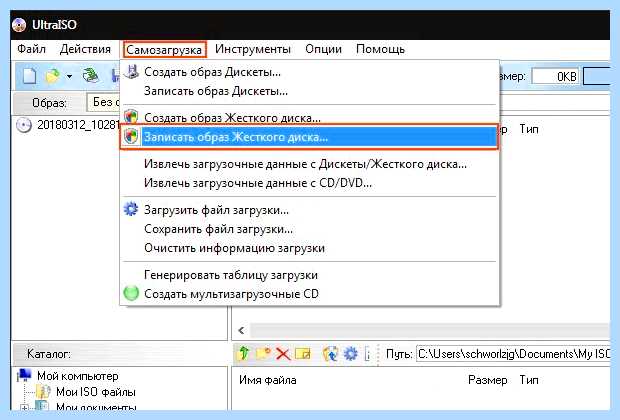Screen dimensions: 620x420
Task: Click the floppy drive icon by Создать образ Дискеты
Action: coord(131,72)
